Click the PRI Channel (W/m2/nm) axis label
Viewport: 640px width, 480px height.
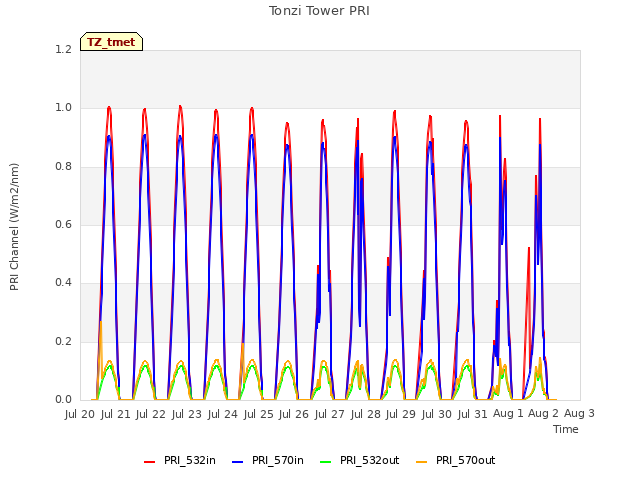(14, 227)
